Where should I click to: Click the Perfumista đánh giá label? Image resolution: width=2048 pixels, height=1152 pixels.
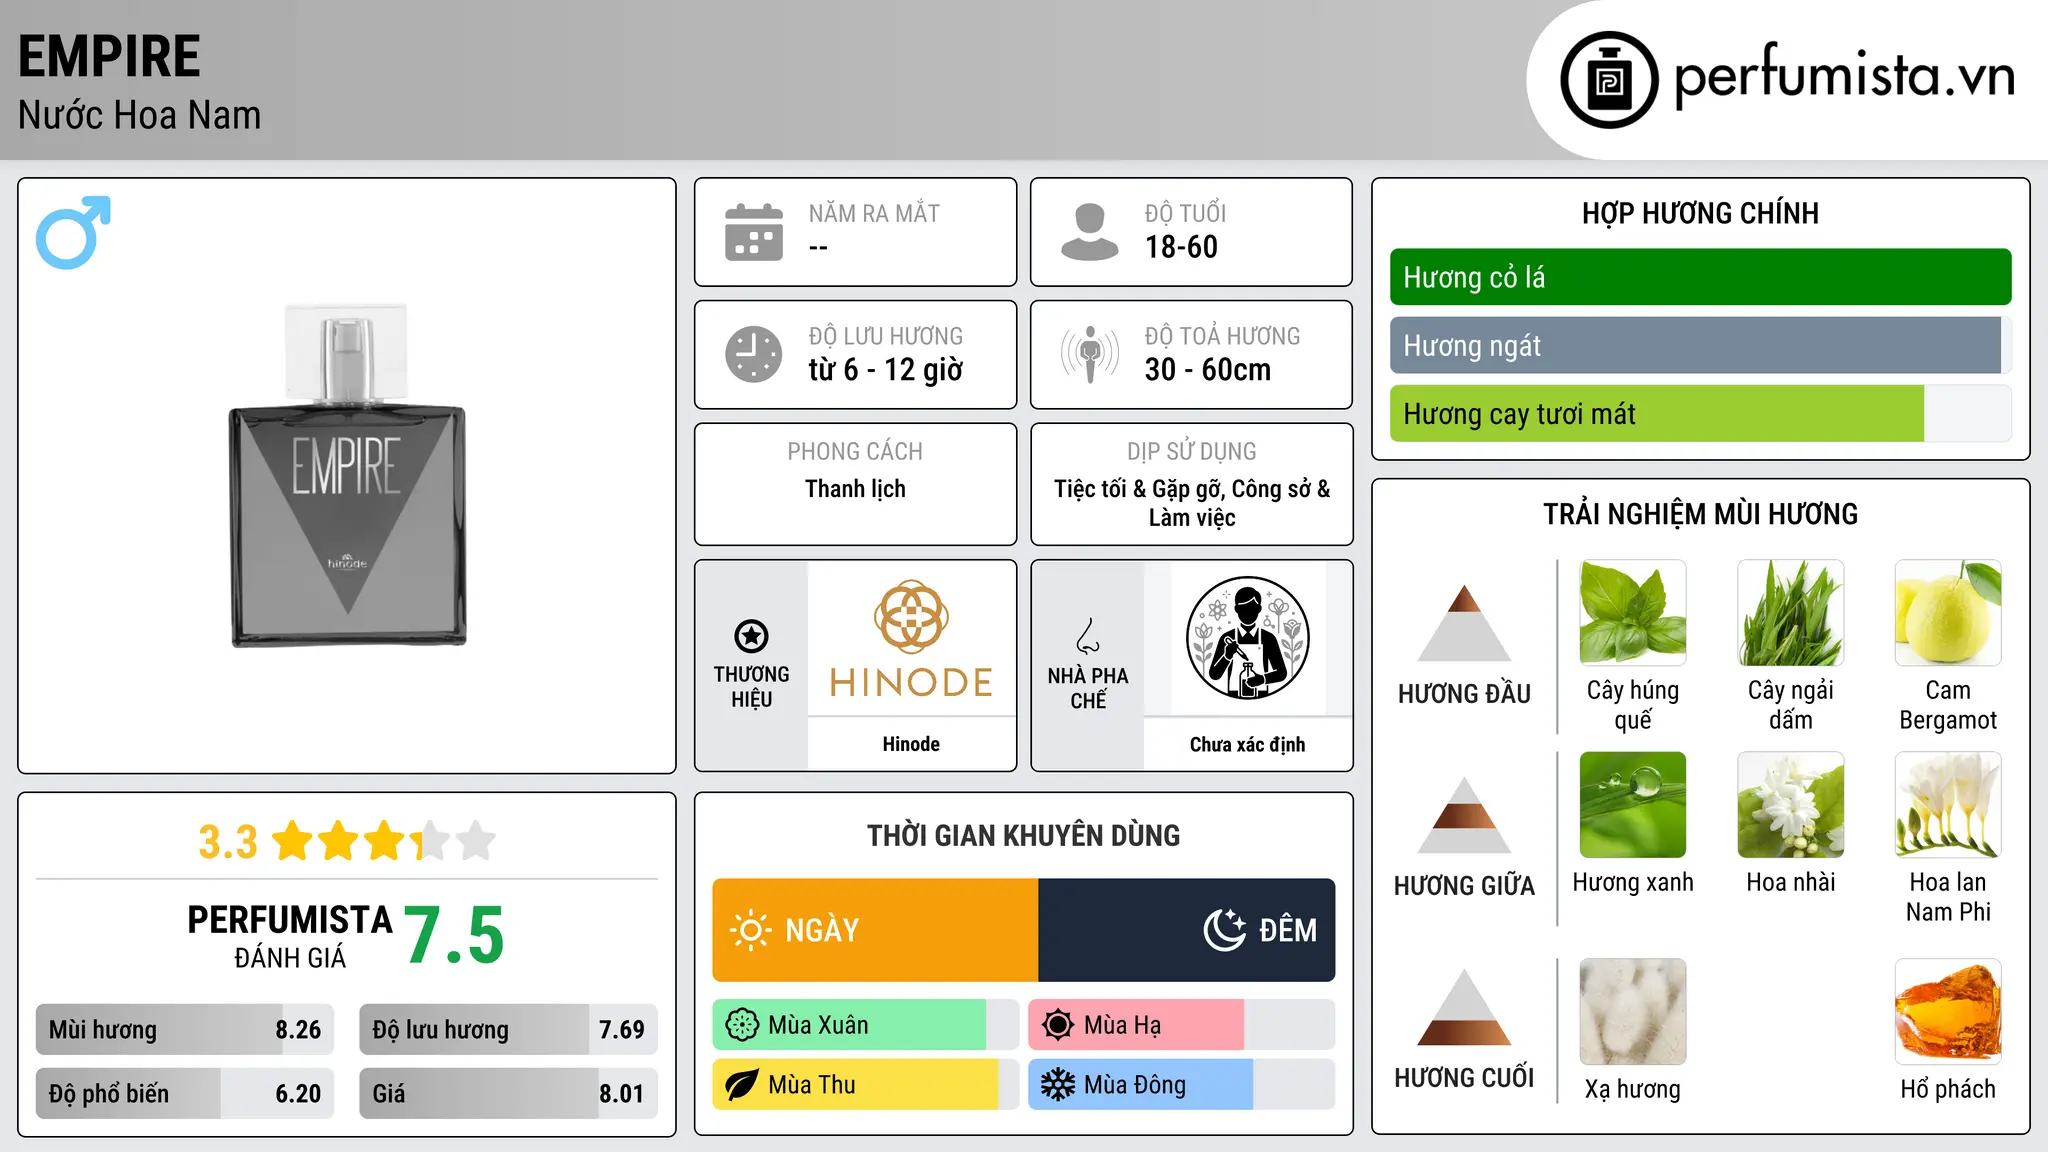290,936
